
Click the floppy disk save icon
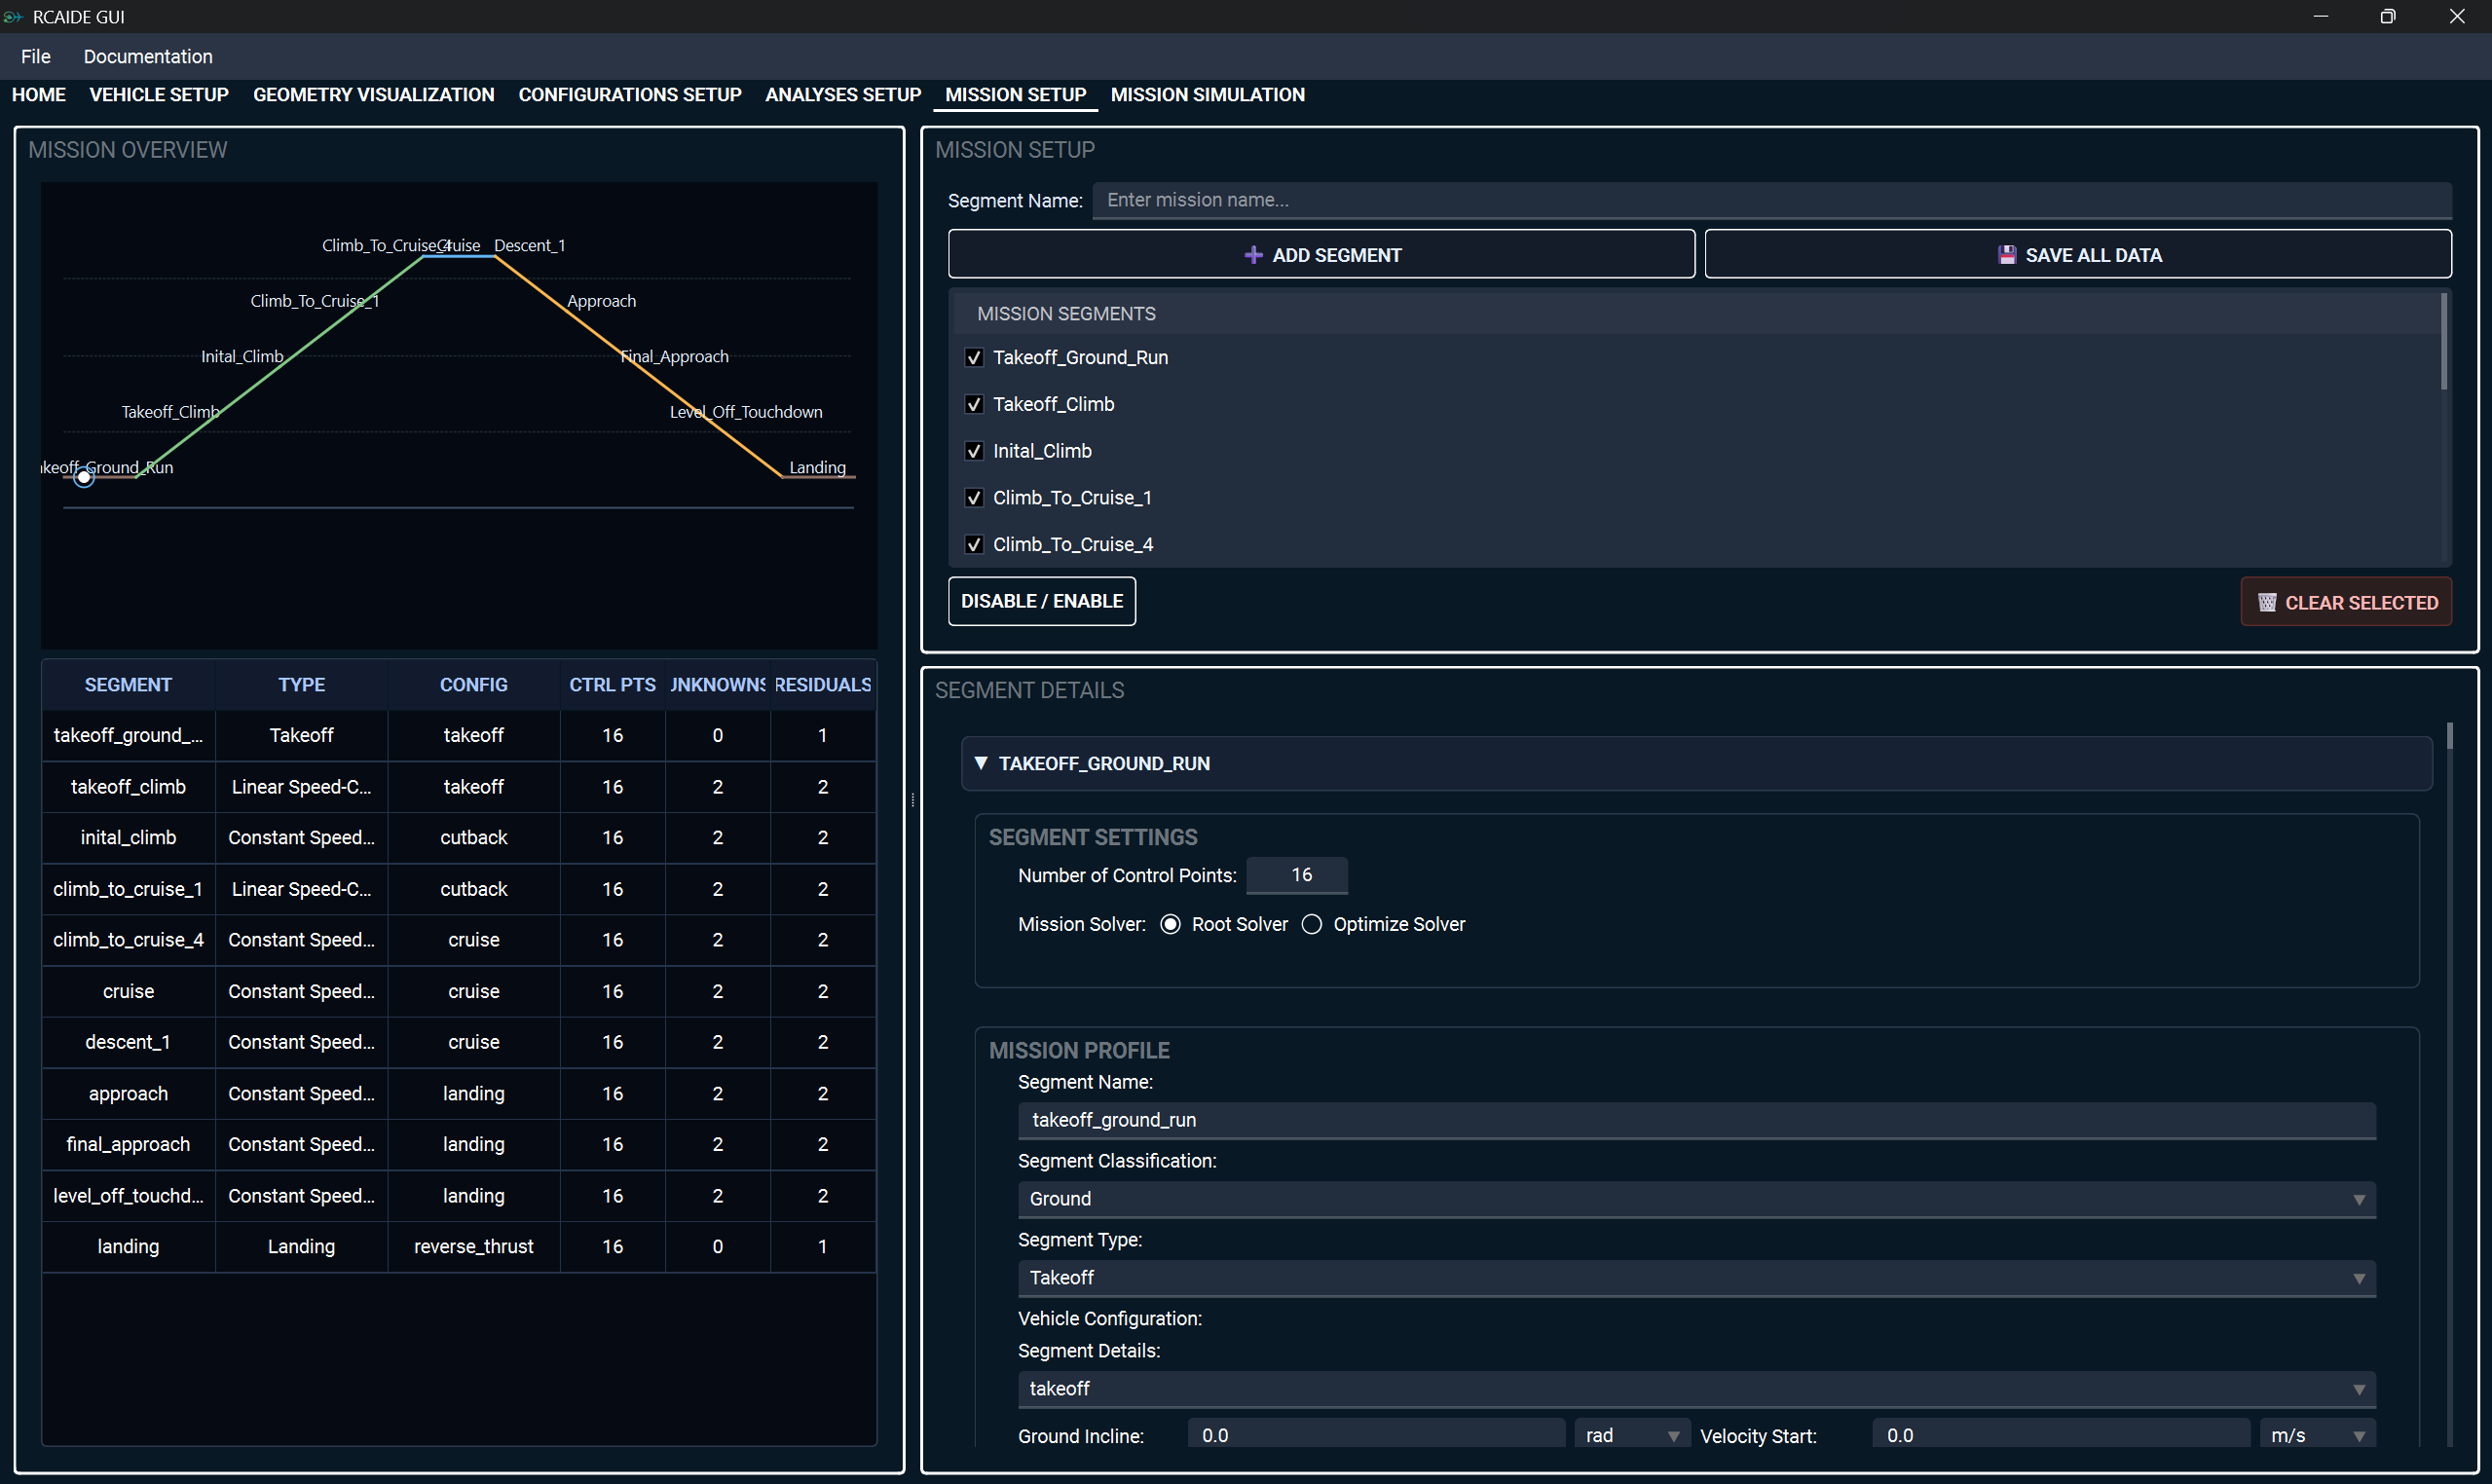pos(2006,255)
